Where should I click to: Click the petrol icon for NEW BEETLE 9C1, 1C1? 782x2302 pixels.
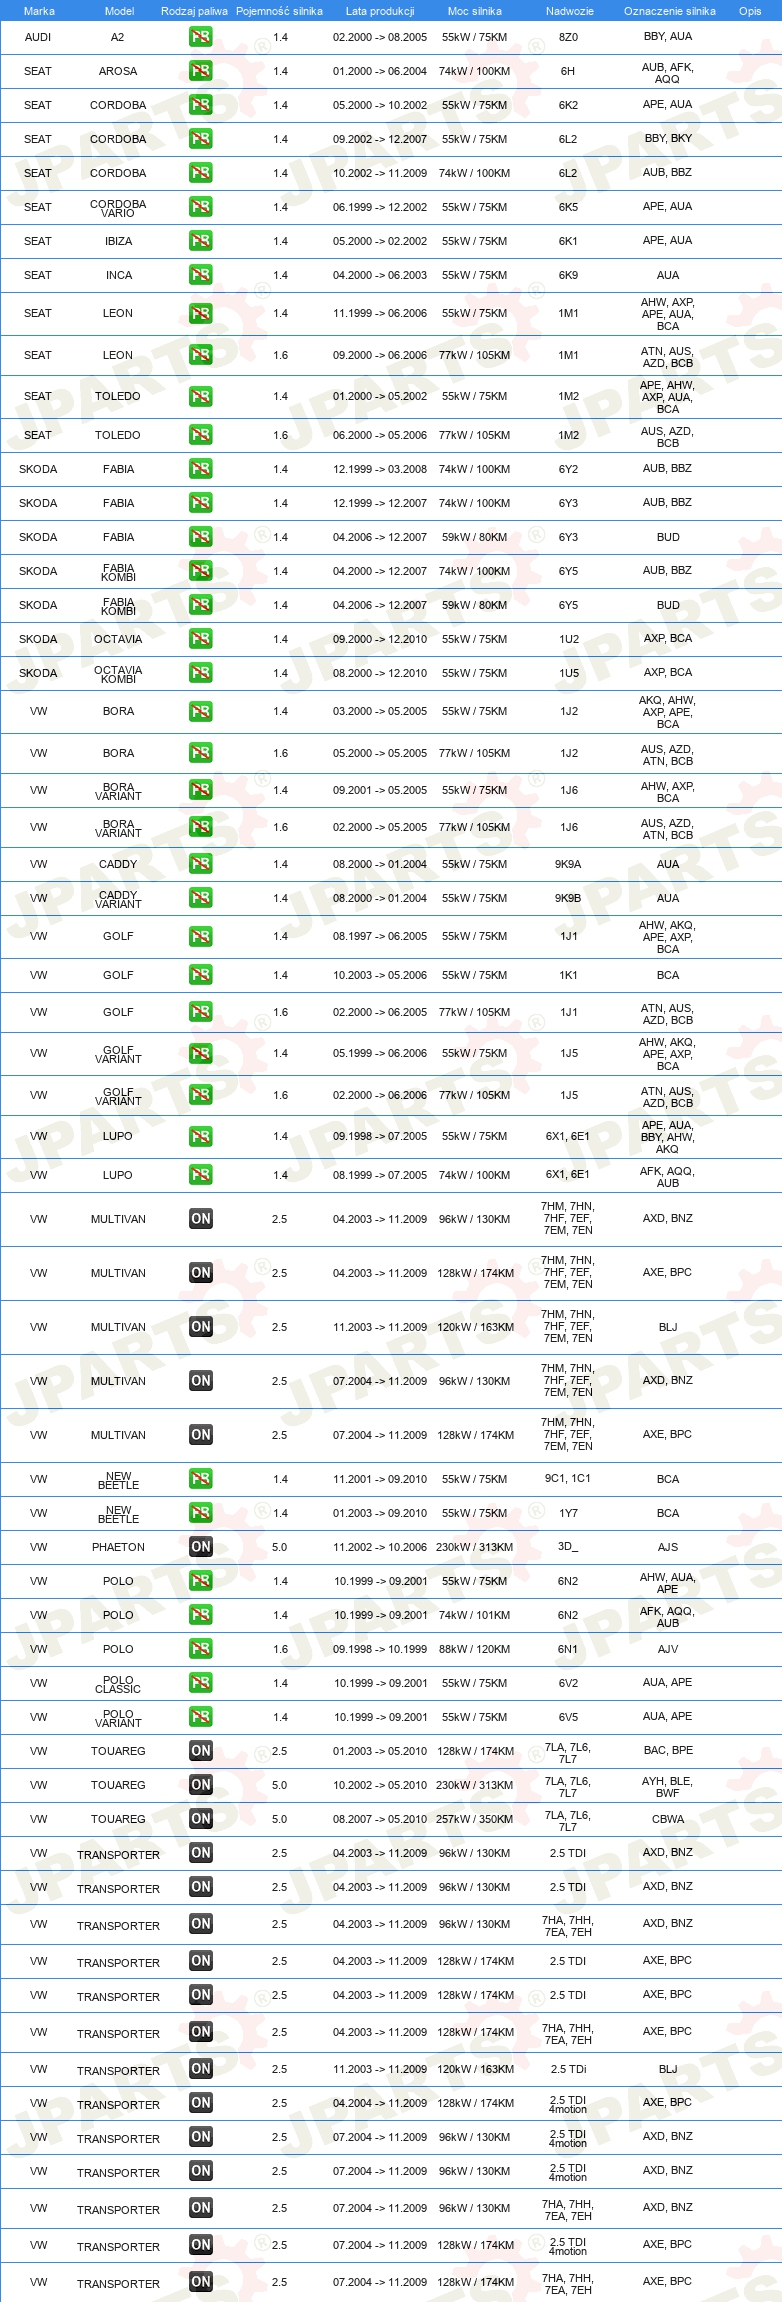[200, 1479]
